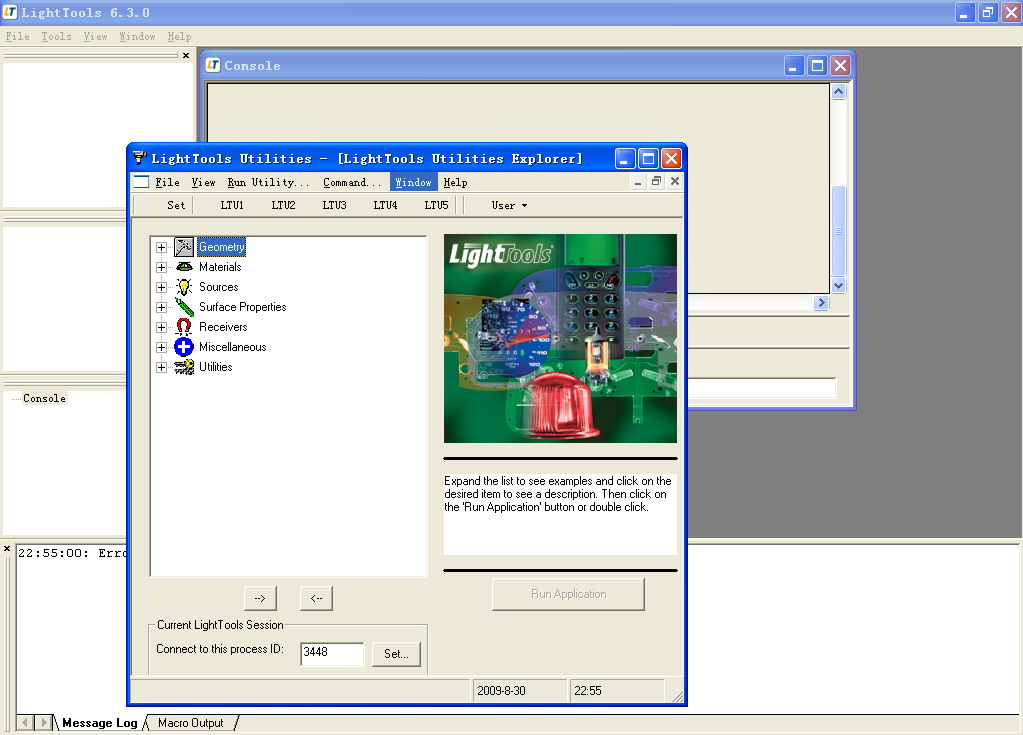Select the Miscellaneous tree item label
Screen dimensions: 1023x735
click(233, 348)
